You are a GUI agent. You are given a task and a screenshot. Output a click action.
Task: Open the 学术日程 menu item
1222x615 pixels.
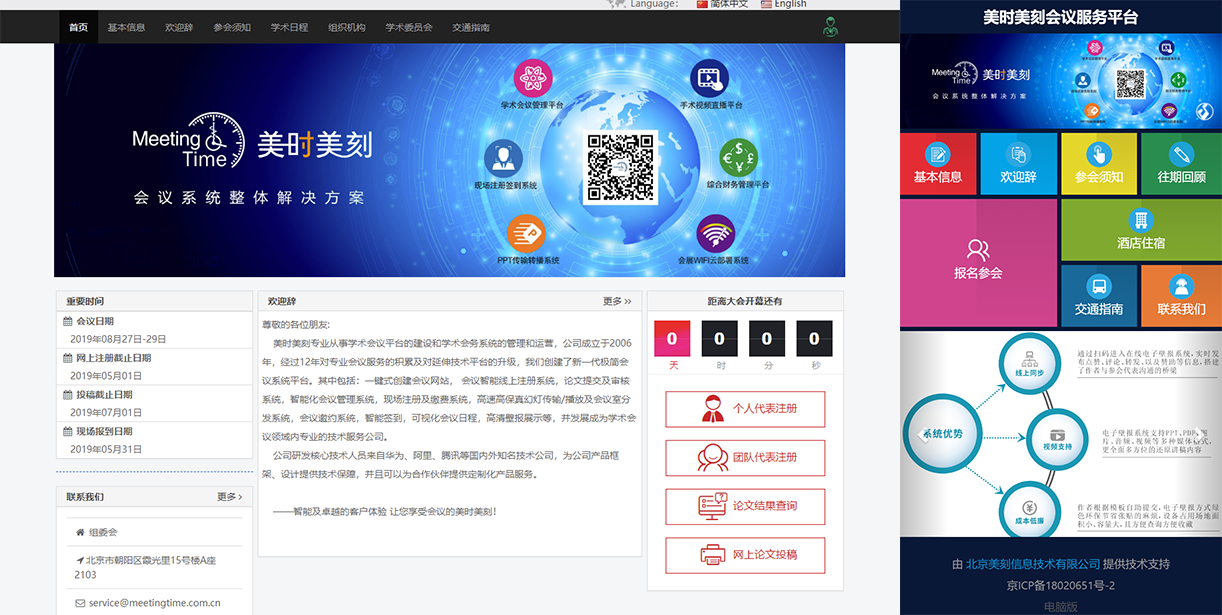click(x=289, y=28)
